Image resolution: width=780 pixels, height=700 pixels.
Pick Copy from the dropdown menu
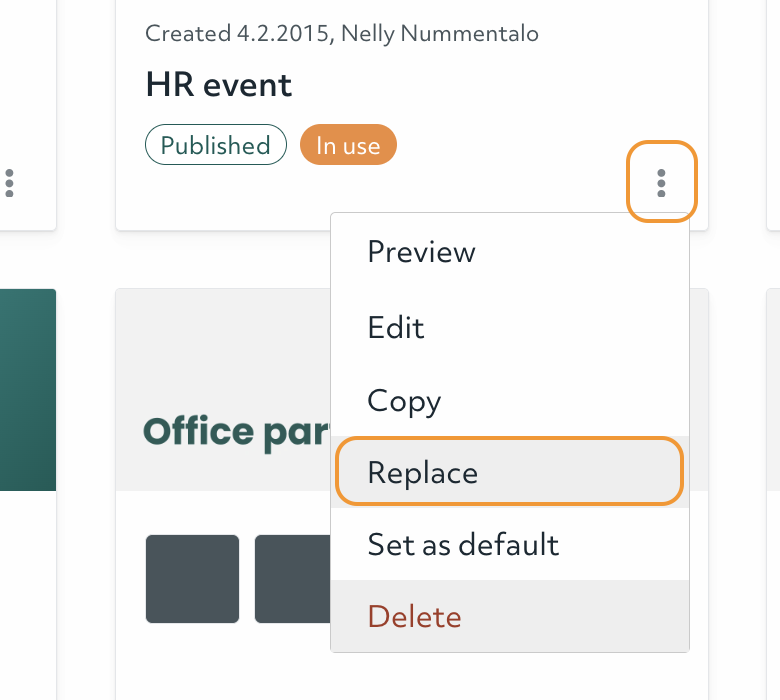[404, 400]
